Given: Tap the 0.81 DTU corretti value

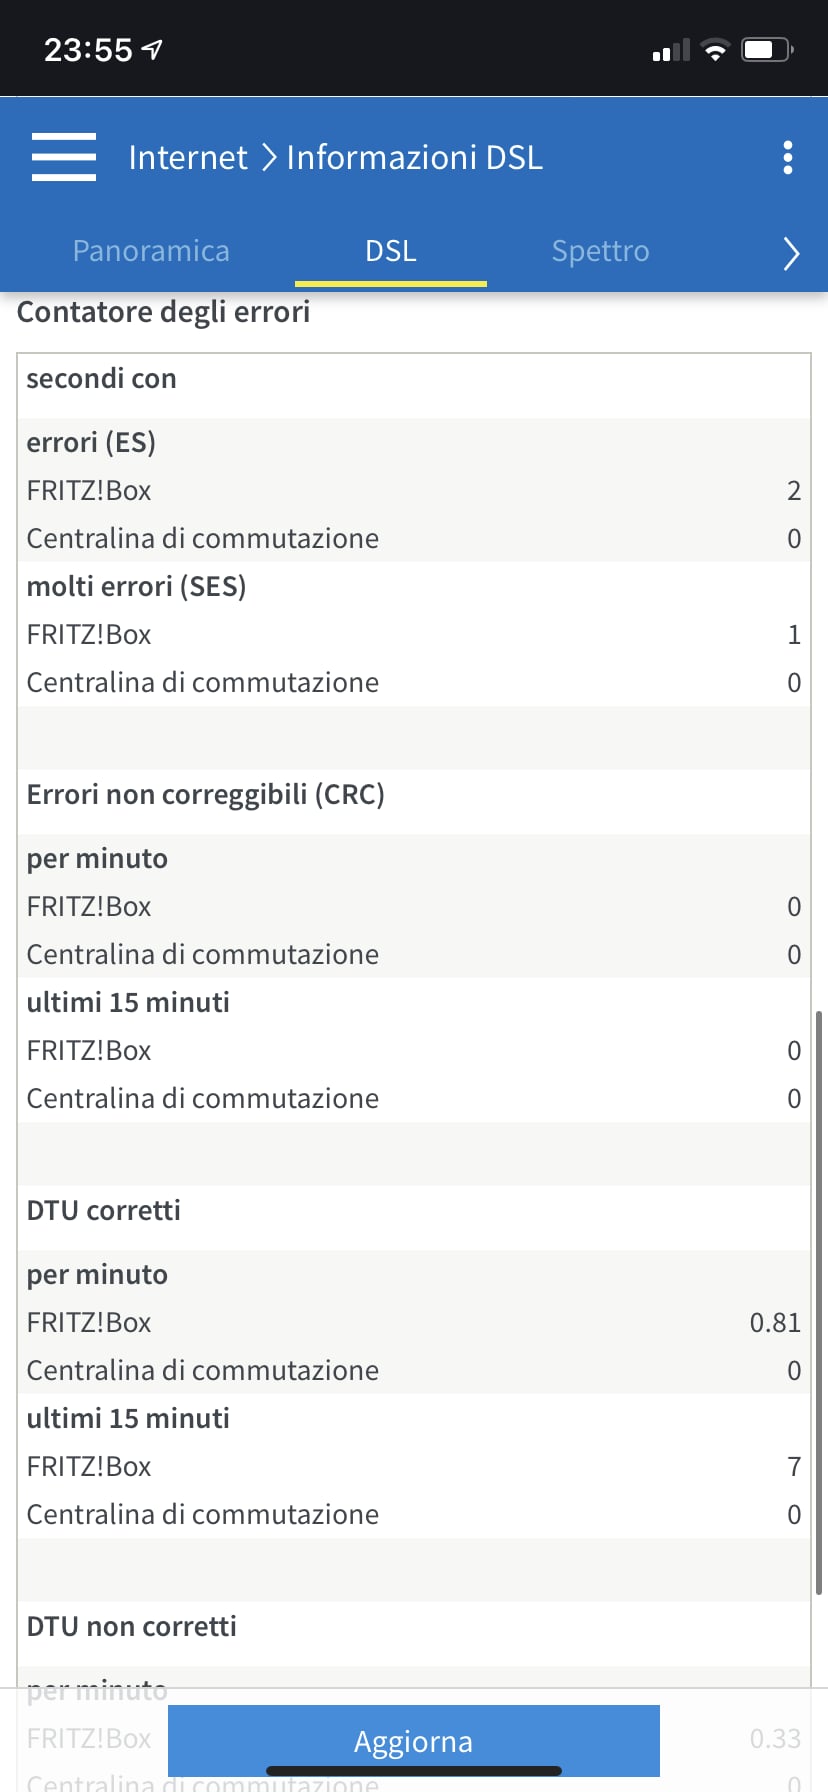Looking at the screenshot, I should 775,1322.
